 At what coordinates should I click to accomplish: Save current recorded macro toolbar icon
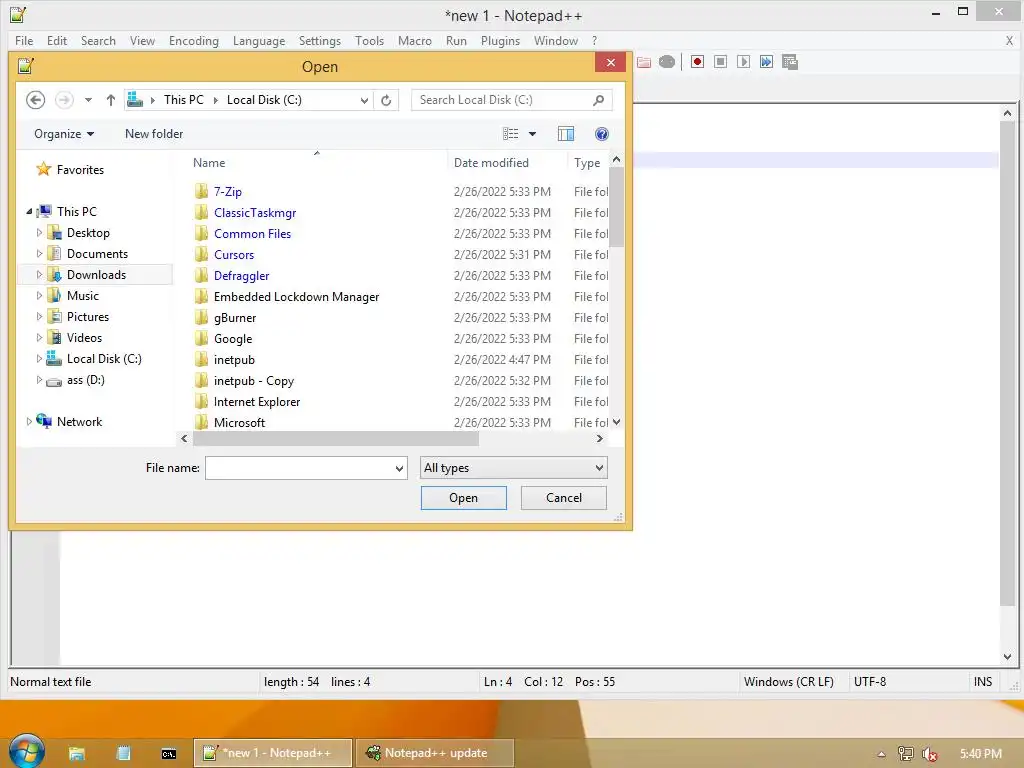(x=790, y=62)
